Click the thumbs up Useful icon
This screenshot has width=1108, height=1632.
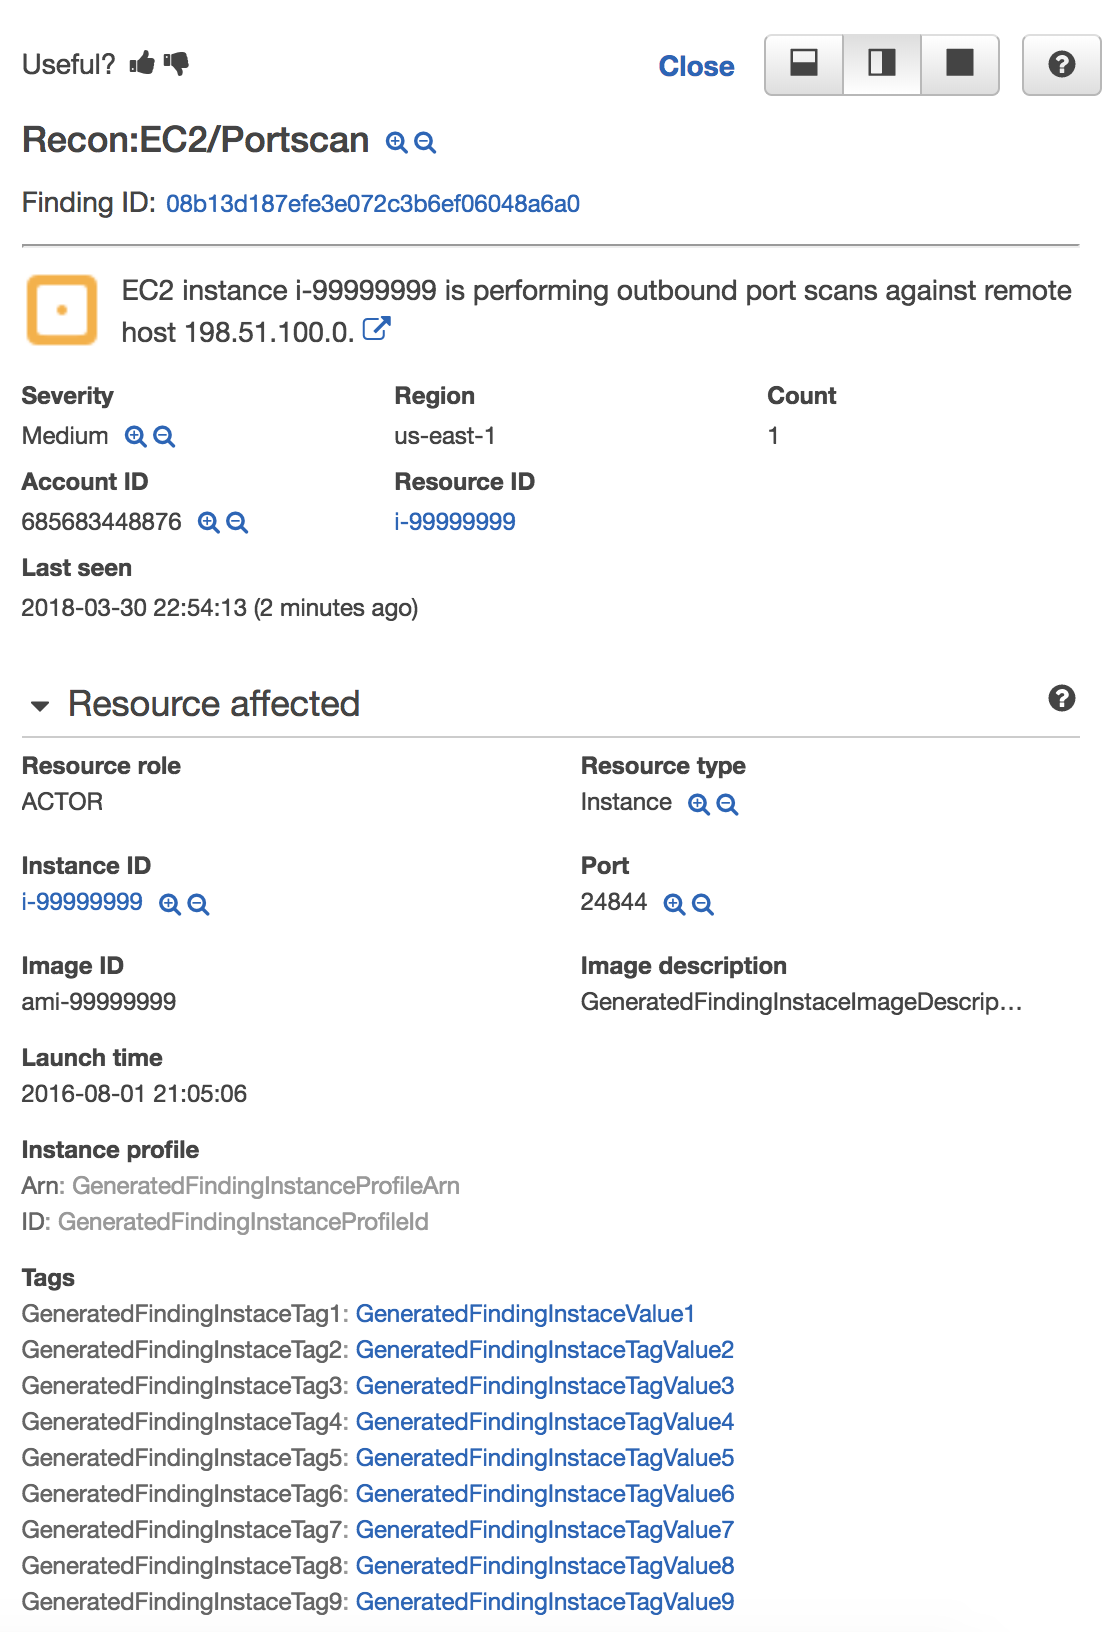142,63
